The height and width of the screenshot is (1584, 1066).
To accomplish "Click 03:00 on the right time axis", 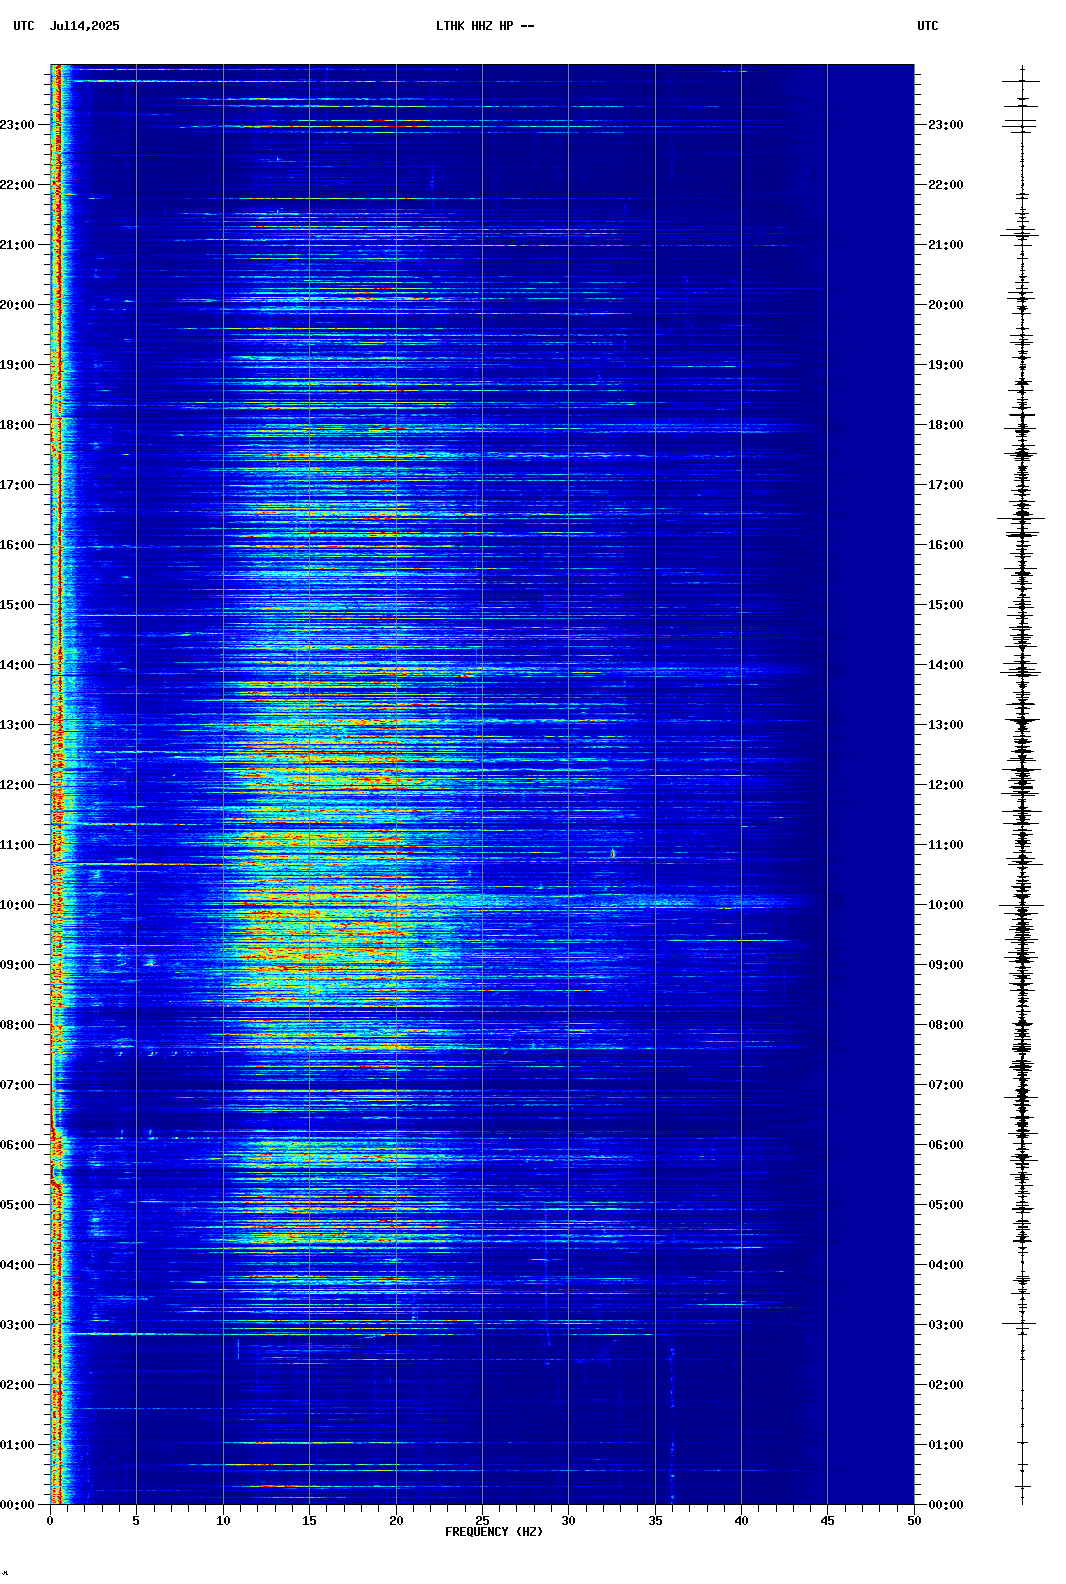I will coord(946,1325).
